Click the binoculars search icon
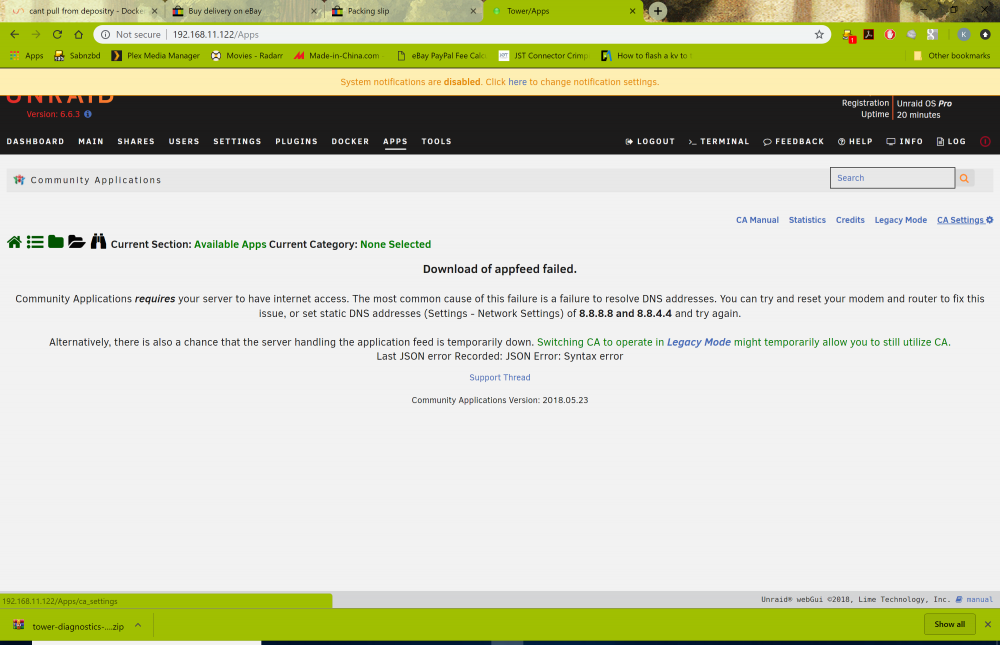Screen dimensions: 1000x645 point(98,241)
